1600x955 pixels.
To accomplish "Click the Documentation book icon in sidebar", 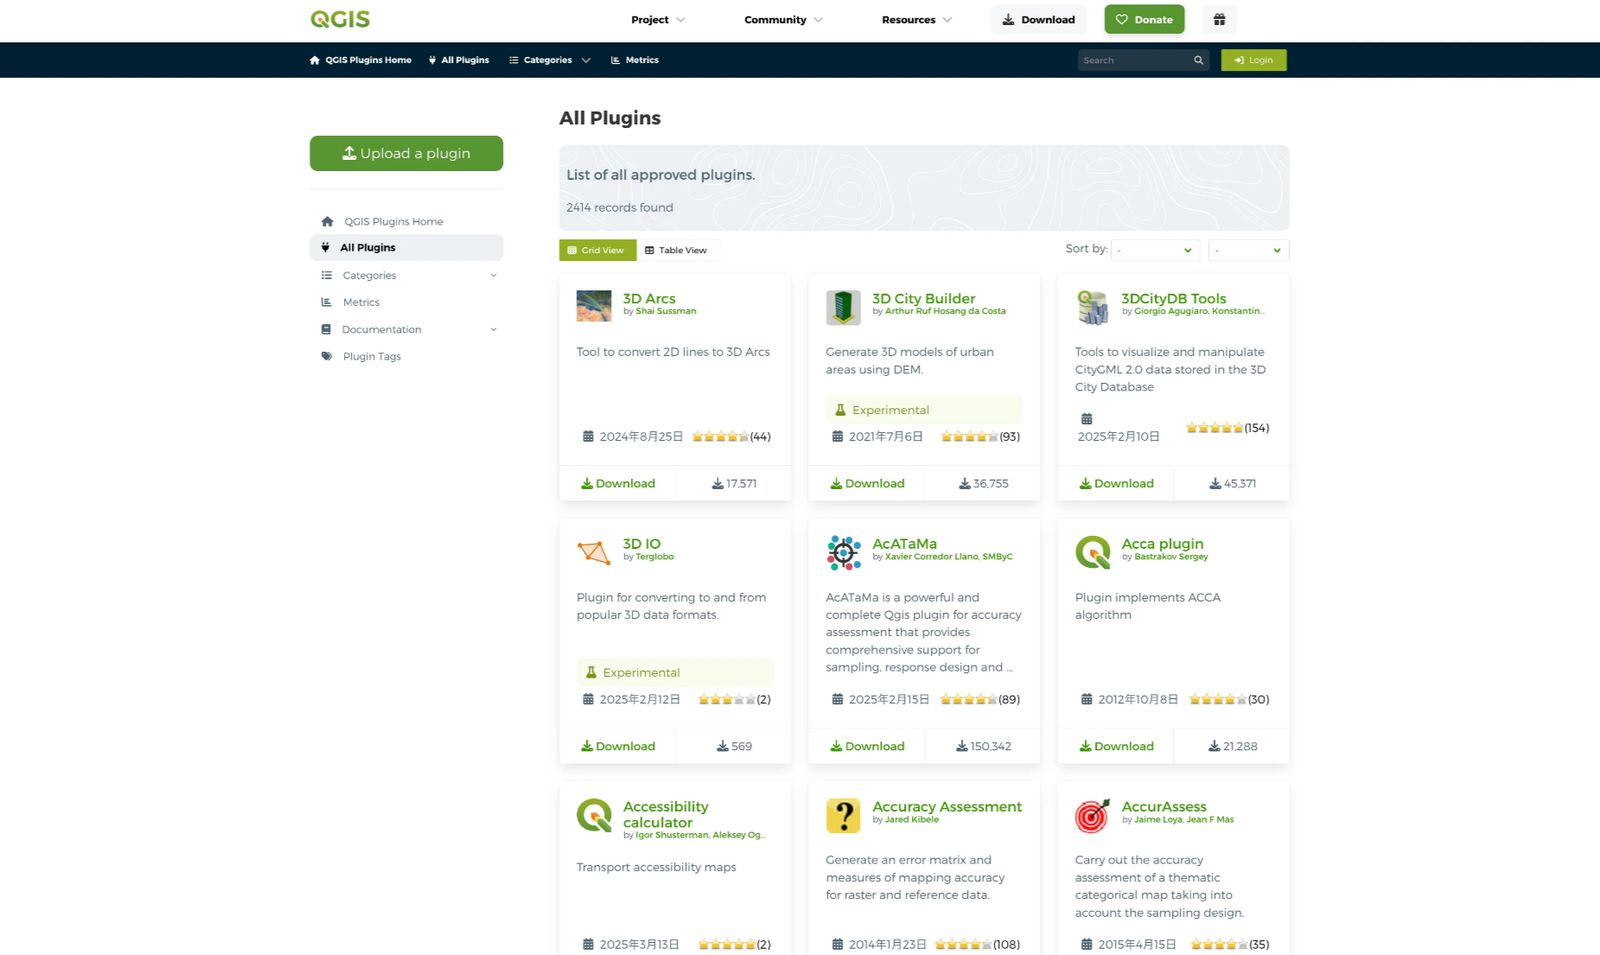I will pyautogui.click(x=326, y=329).
